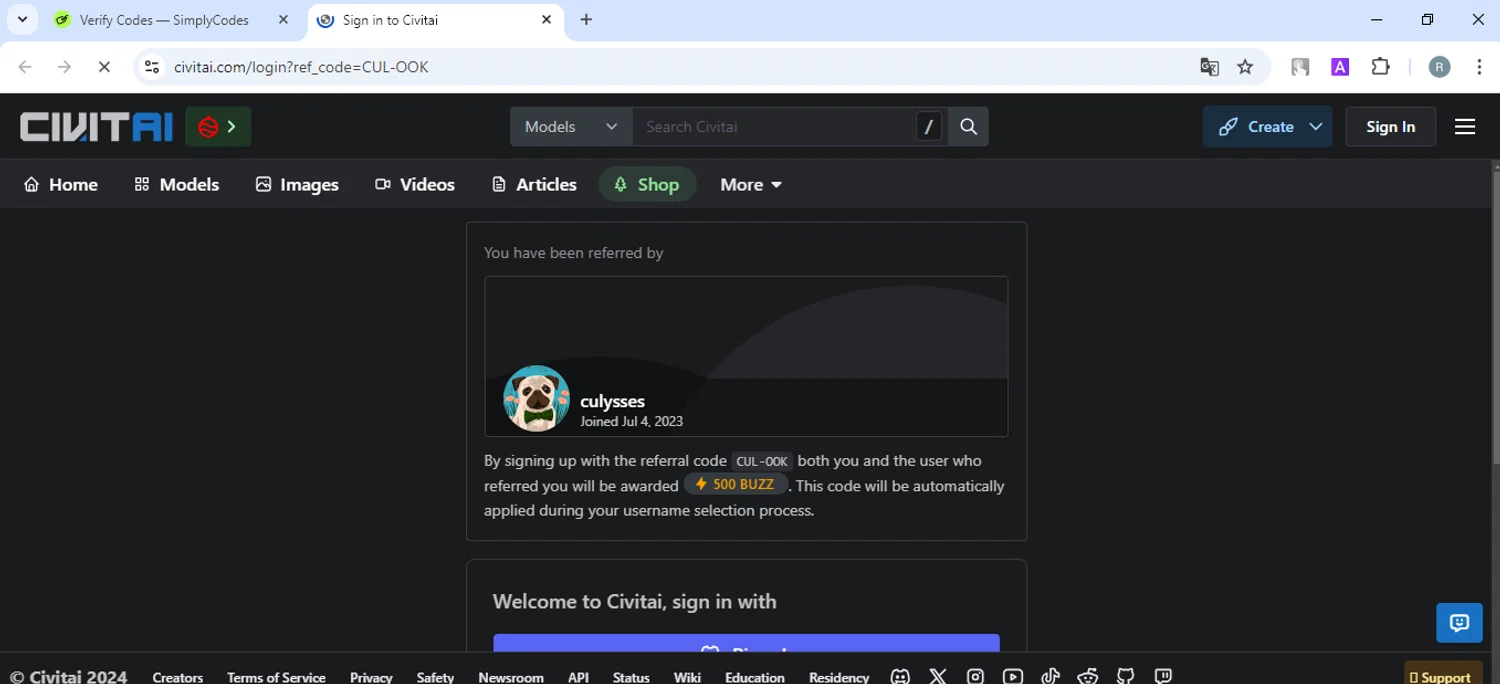Open the Instagram footer icon

975,676
